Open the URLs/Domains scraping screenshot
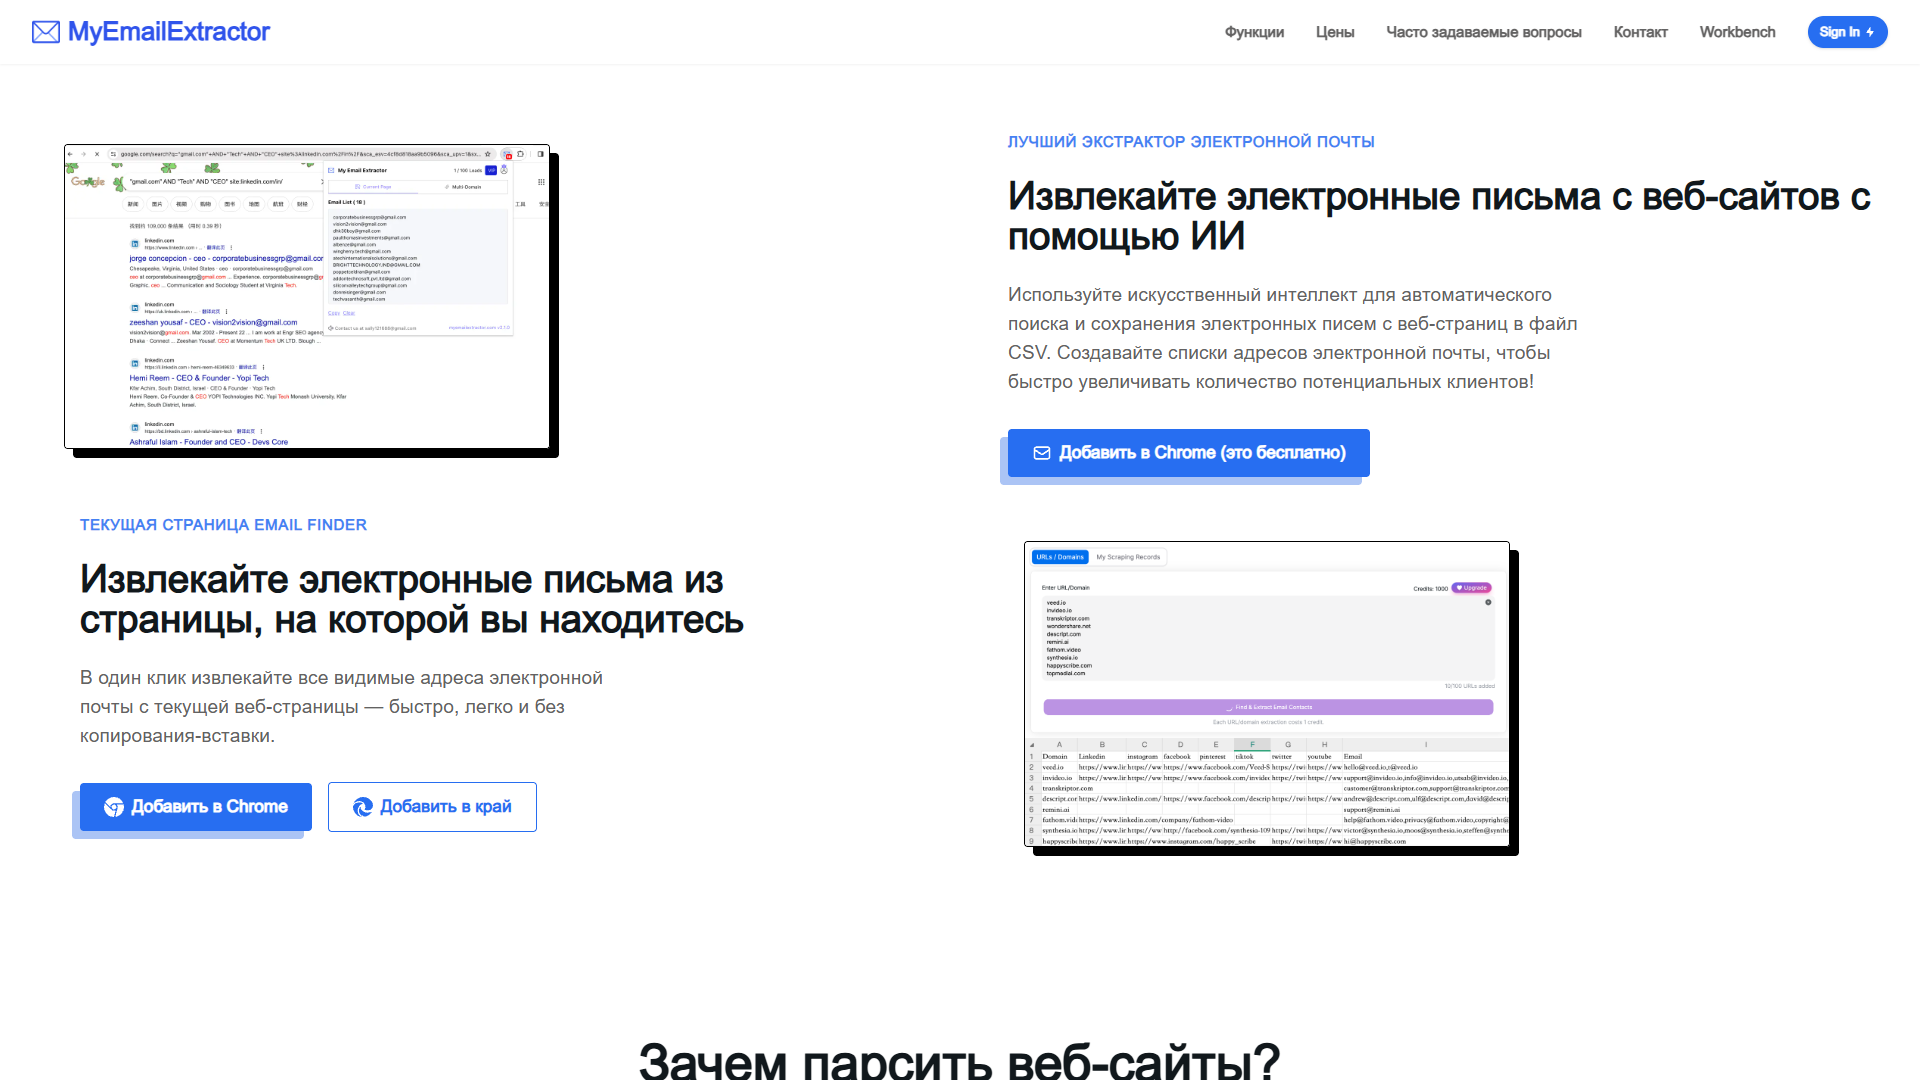Viewport: 1920px width, 1080px height. (x=1267, y=694)
